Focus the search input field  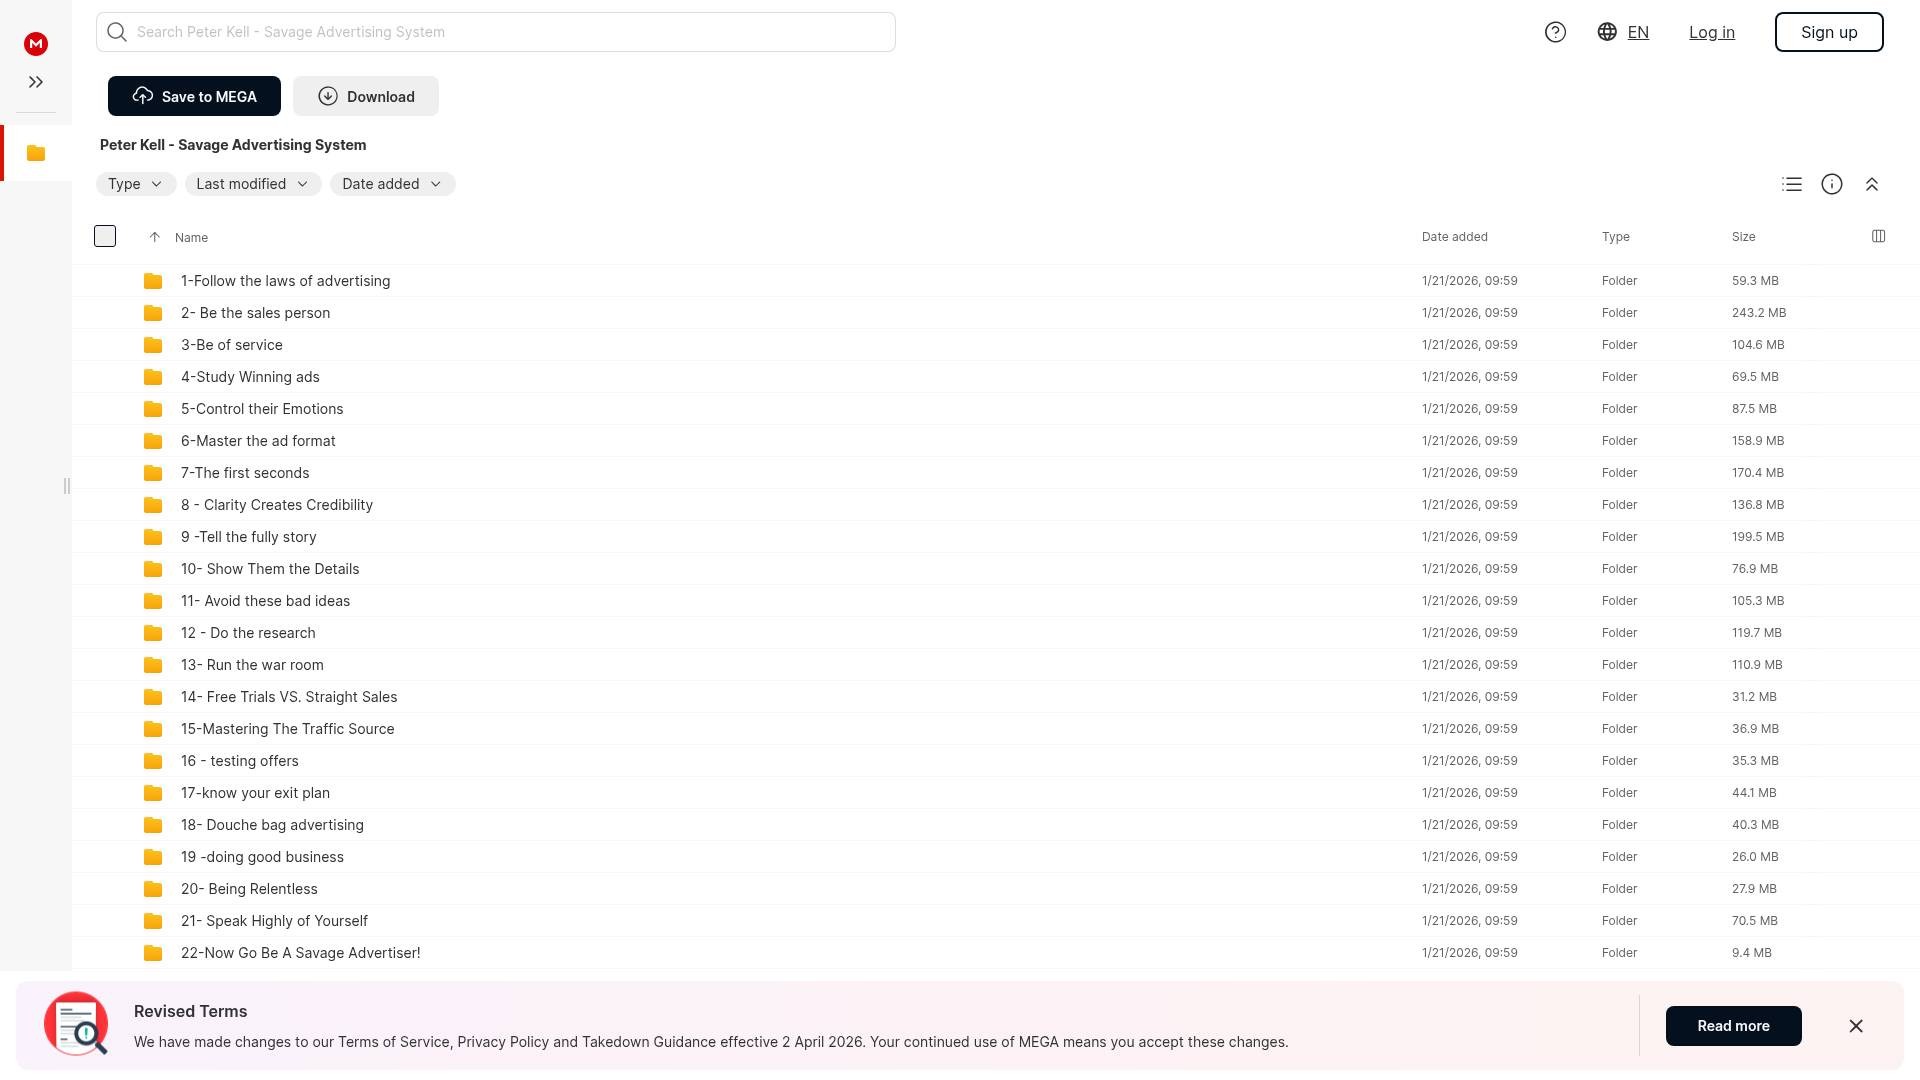500,32
